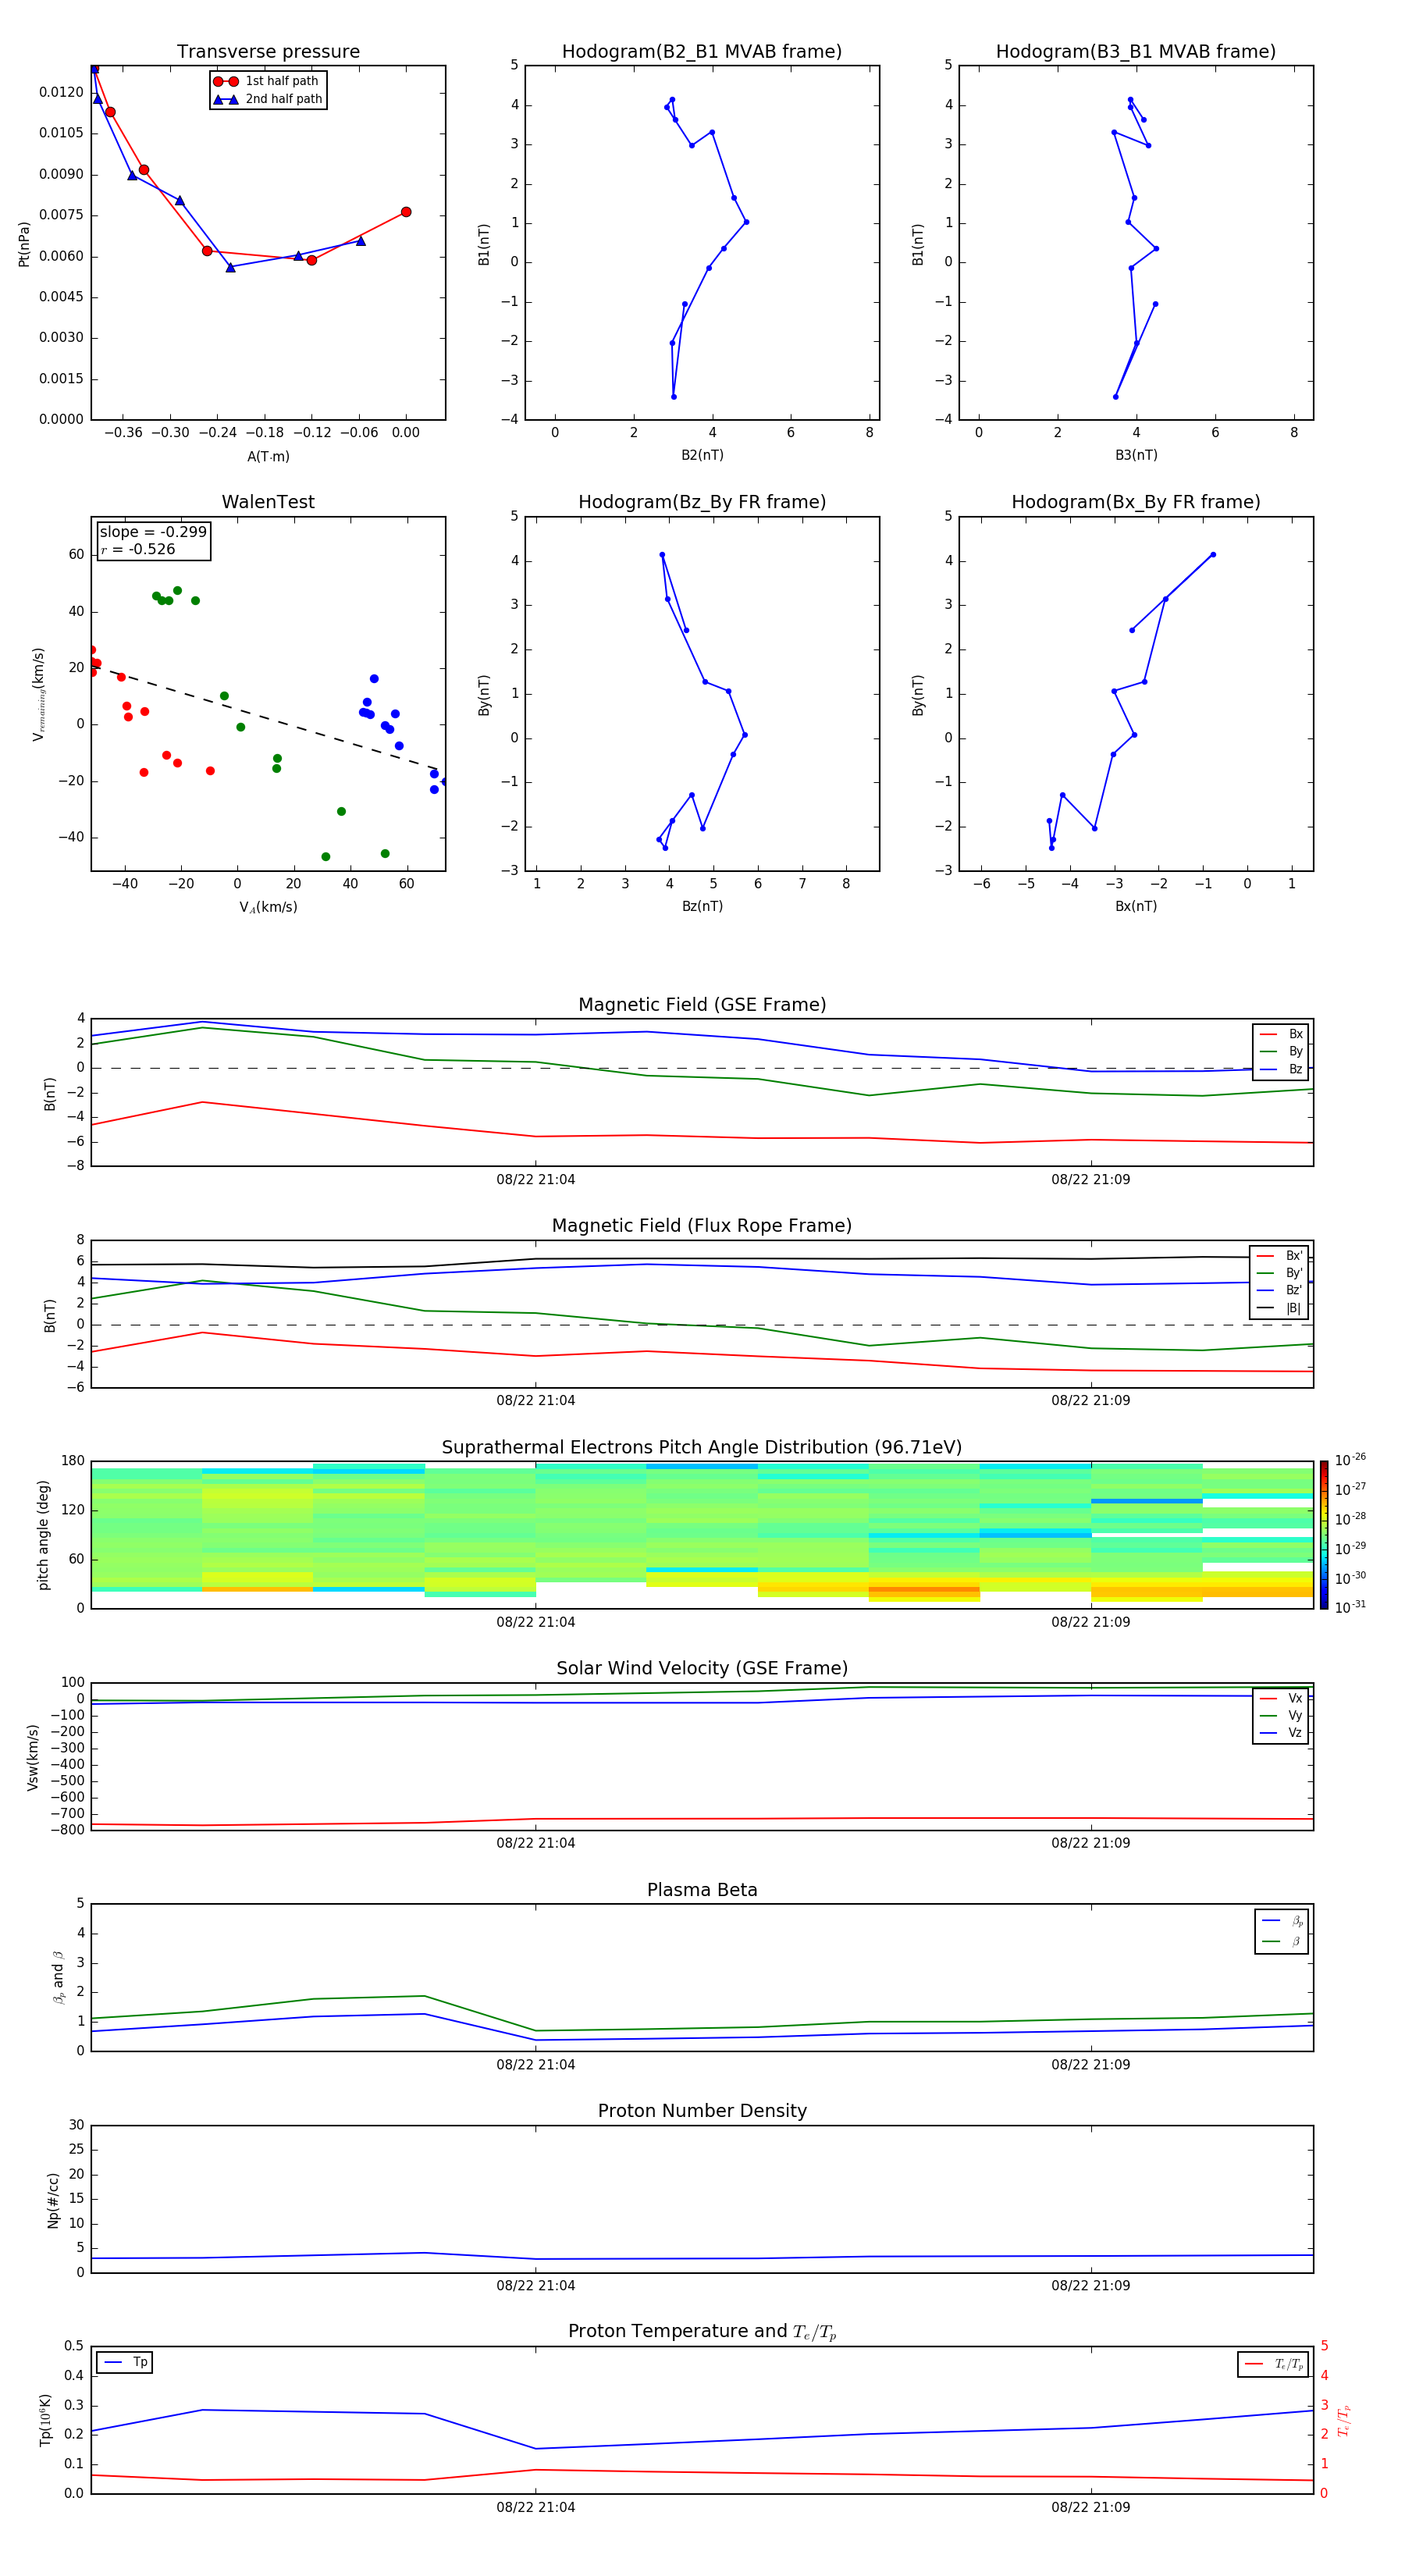Click the "10^-31" colorbar tick label

click(1350, 1607)
